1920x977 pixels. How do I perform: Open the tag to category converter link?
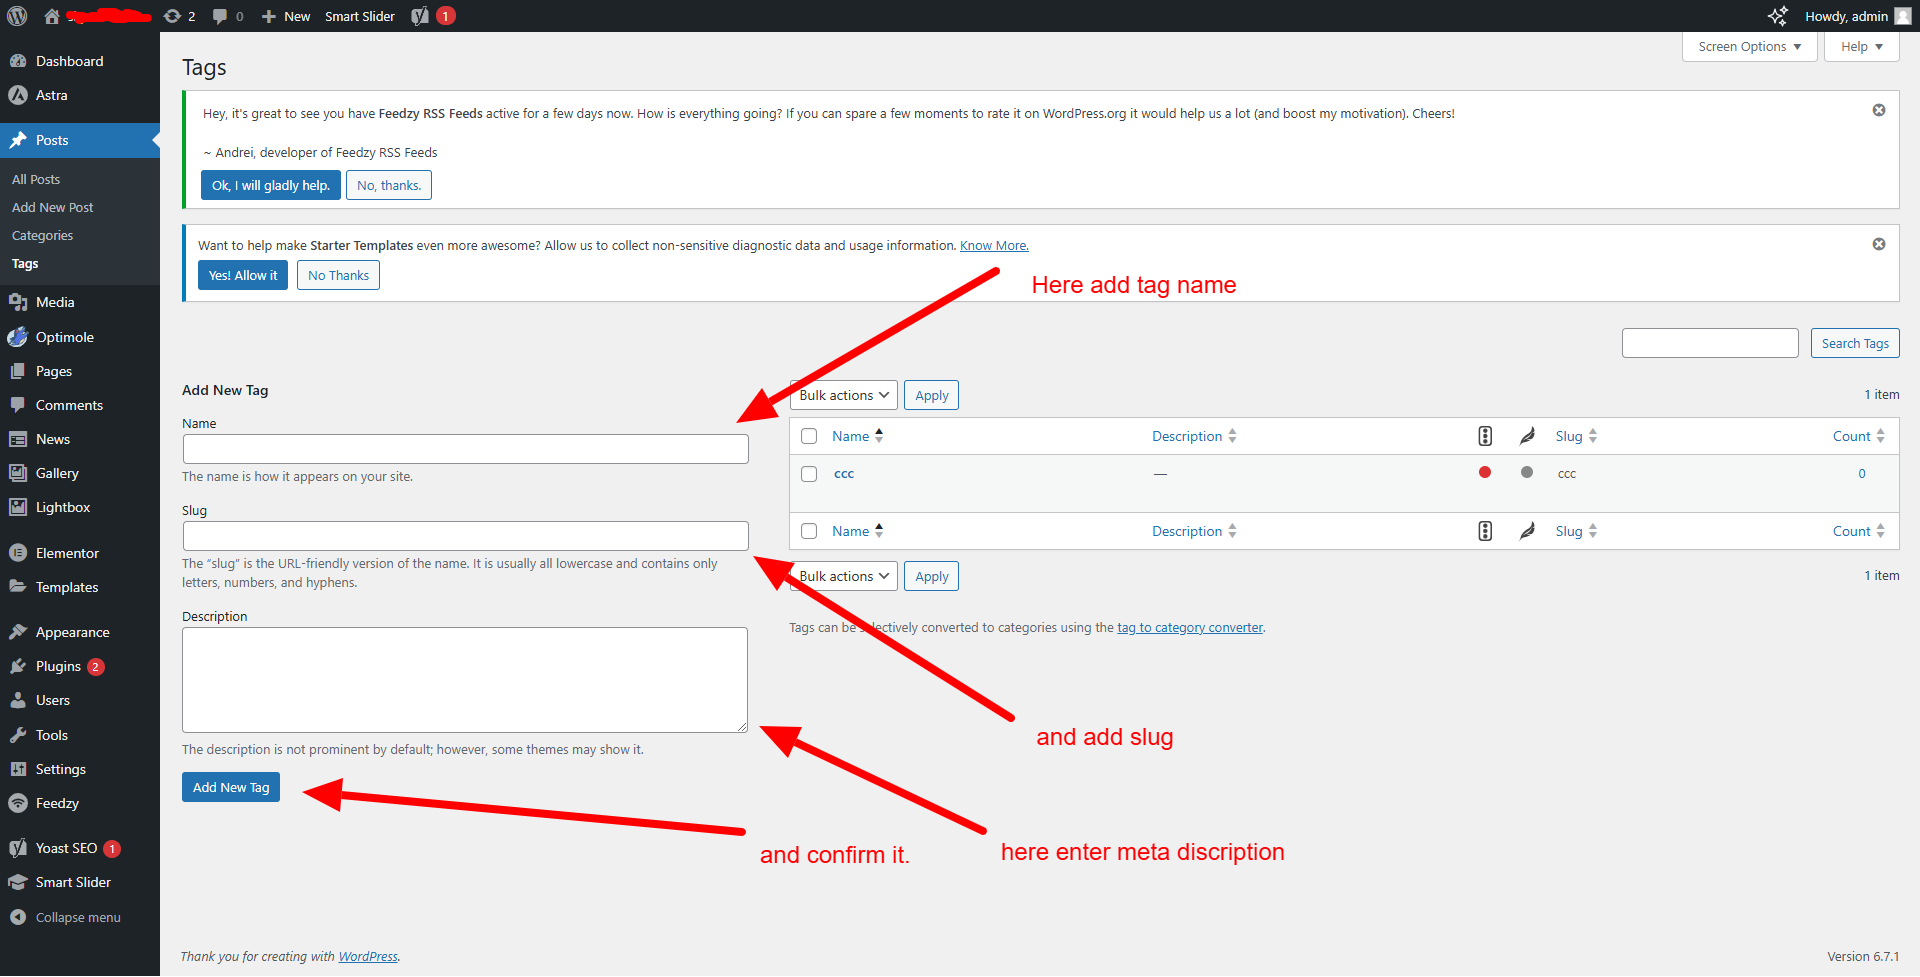[x=1190, y=628]
